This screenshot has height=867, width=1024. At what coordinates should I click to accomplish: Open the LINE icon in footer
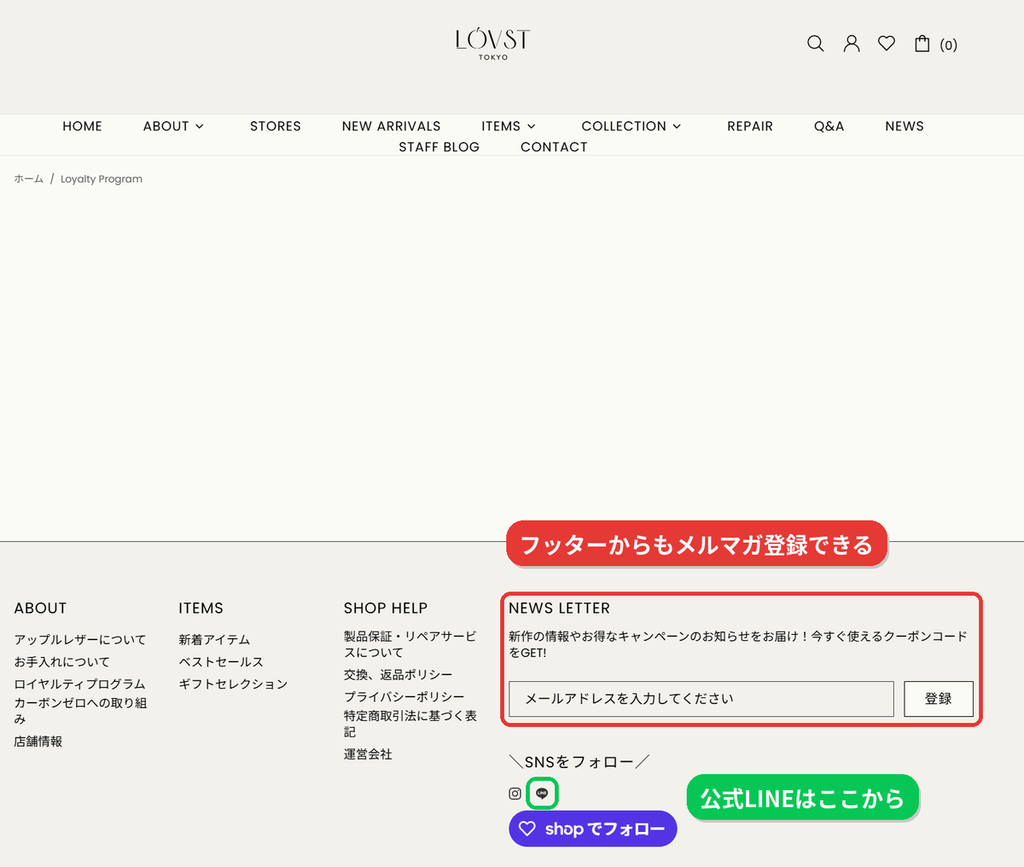click(542, 793)
